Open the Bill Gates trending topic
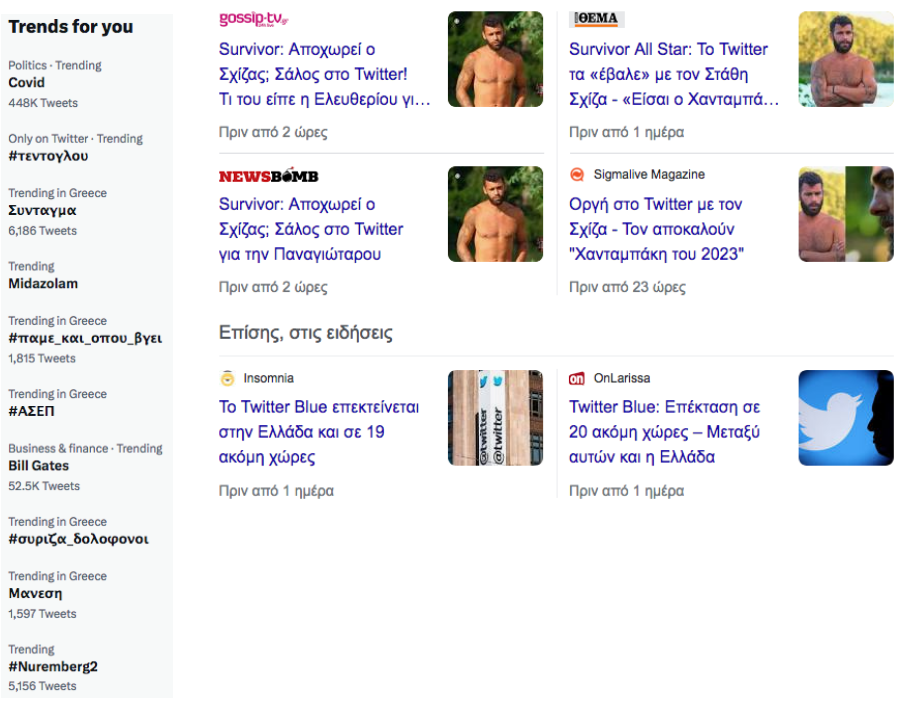Screen dimensions: 899x711 point(38,466)
